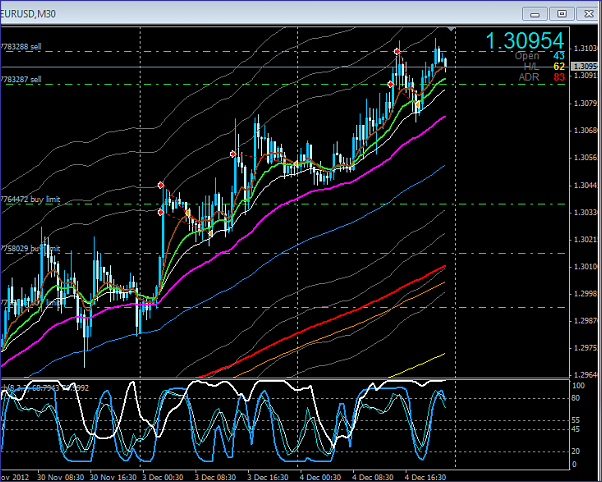Click the orange close arrow just before 4 Dec 00:30
The width and height of the screenshot is (602, 482).
296,164
